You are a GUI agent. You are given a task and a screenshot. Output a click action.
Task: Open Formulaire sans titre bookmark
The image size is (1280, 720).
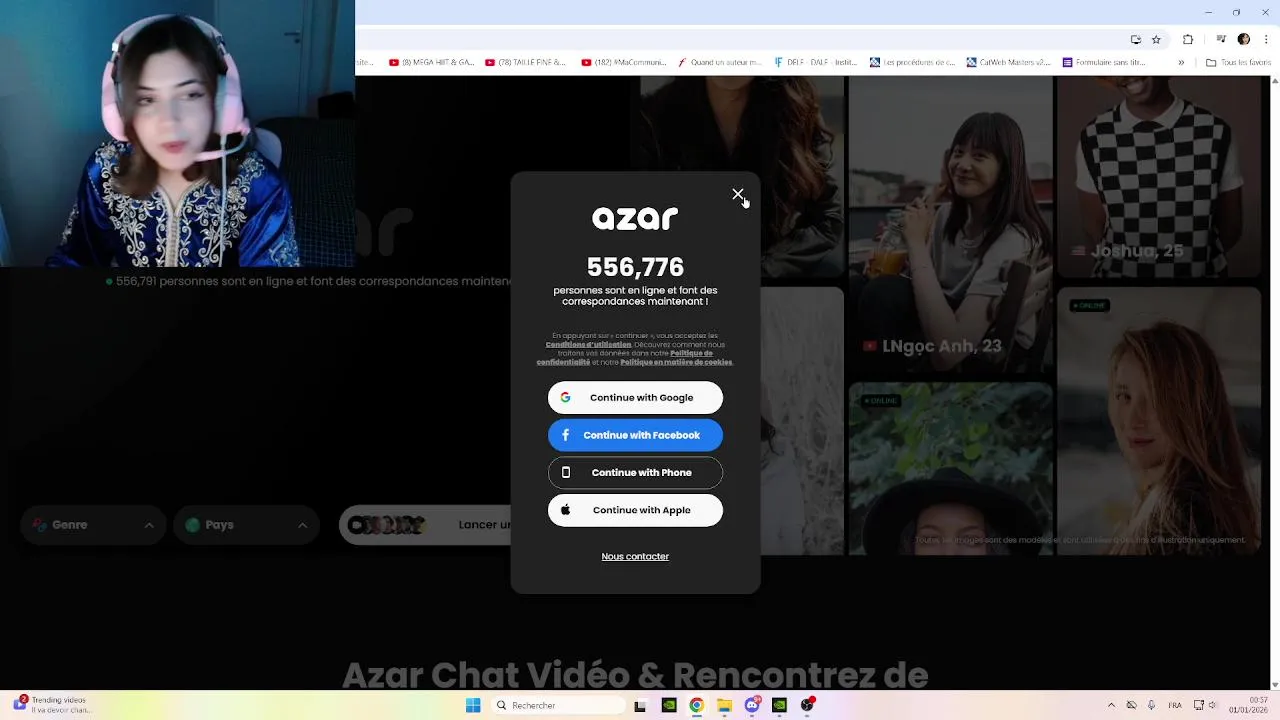point(1104,62)
